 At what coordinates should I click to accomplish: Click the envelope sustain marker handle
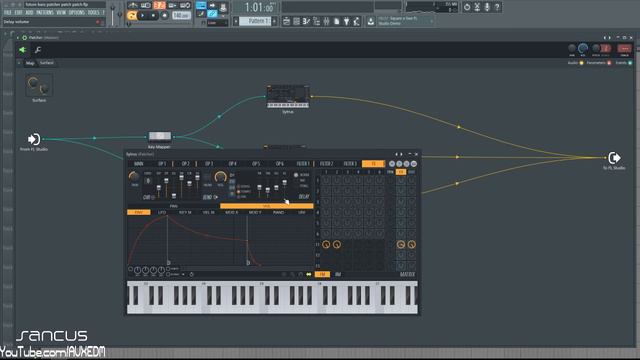pyautogui.click(x=248, y=262)
